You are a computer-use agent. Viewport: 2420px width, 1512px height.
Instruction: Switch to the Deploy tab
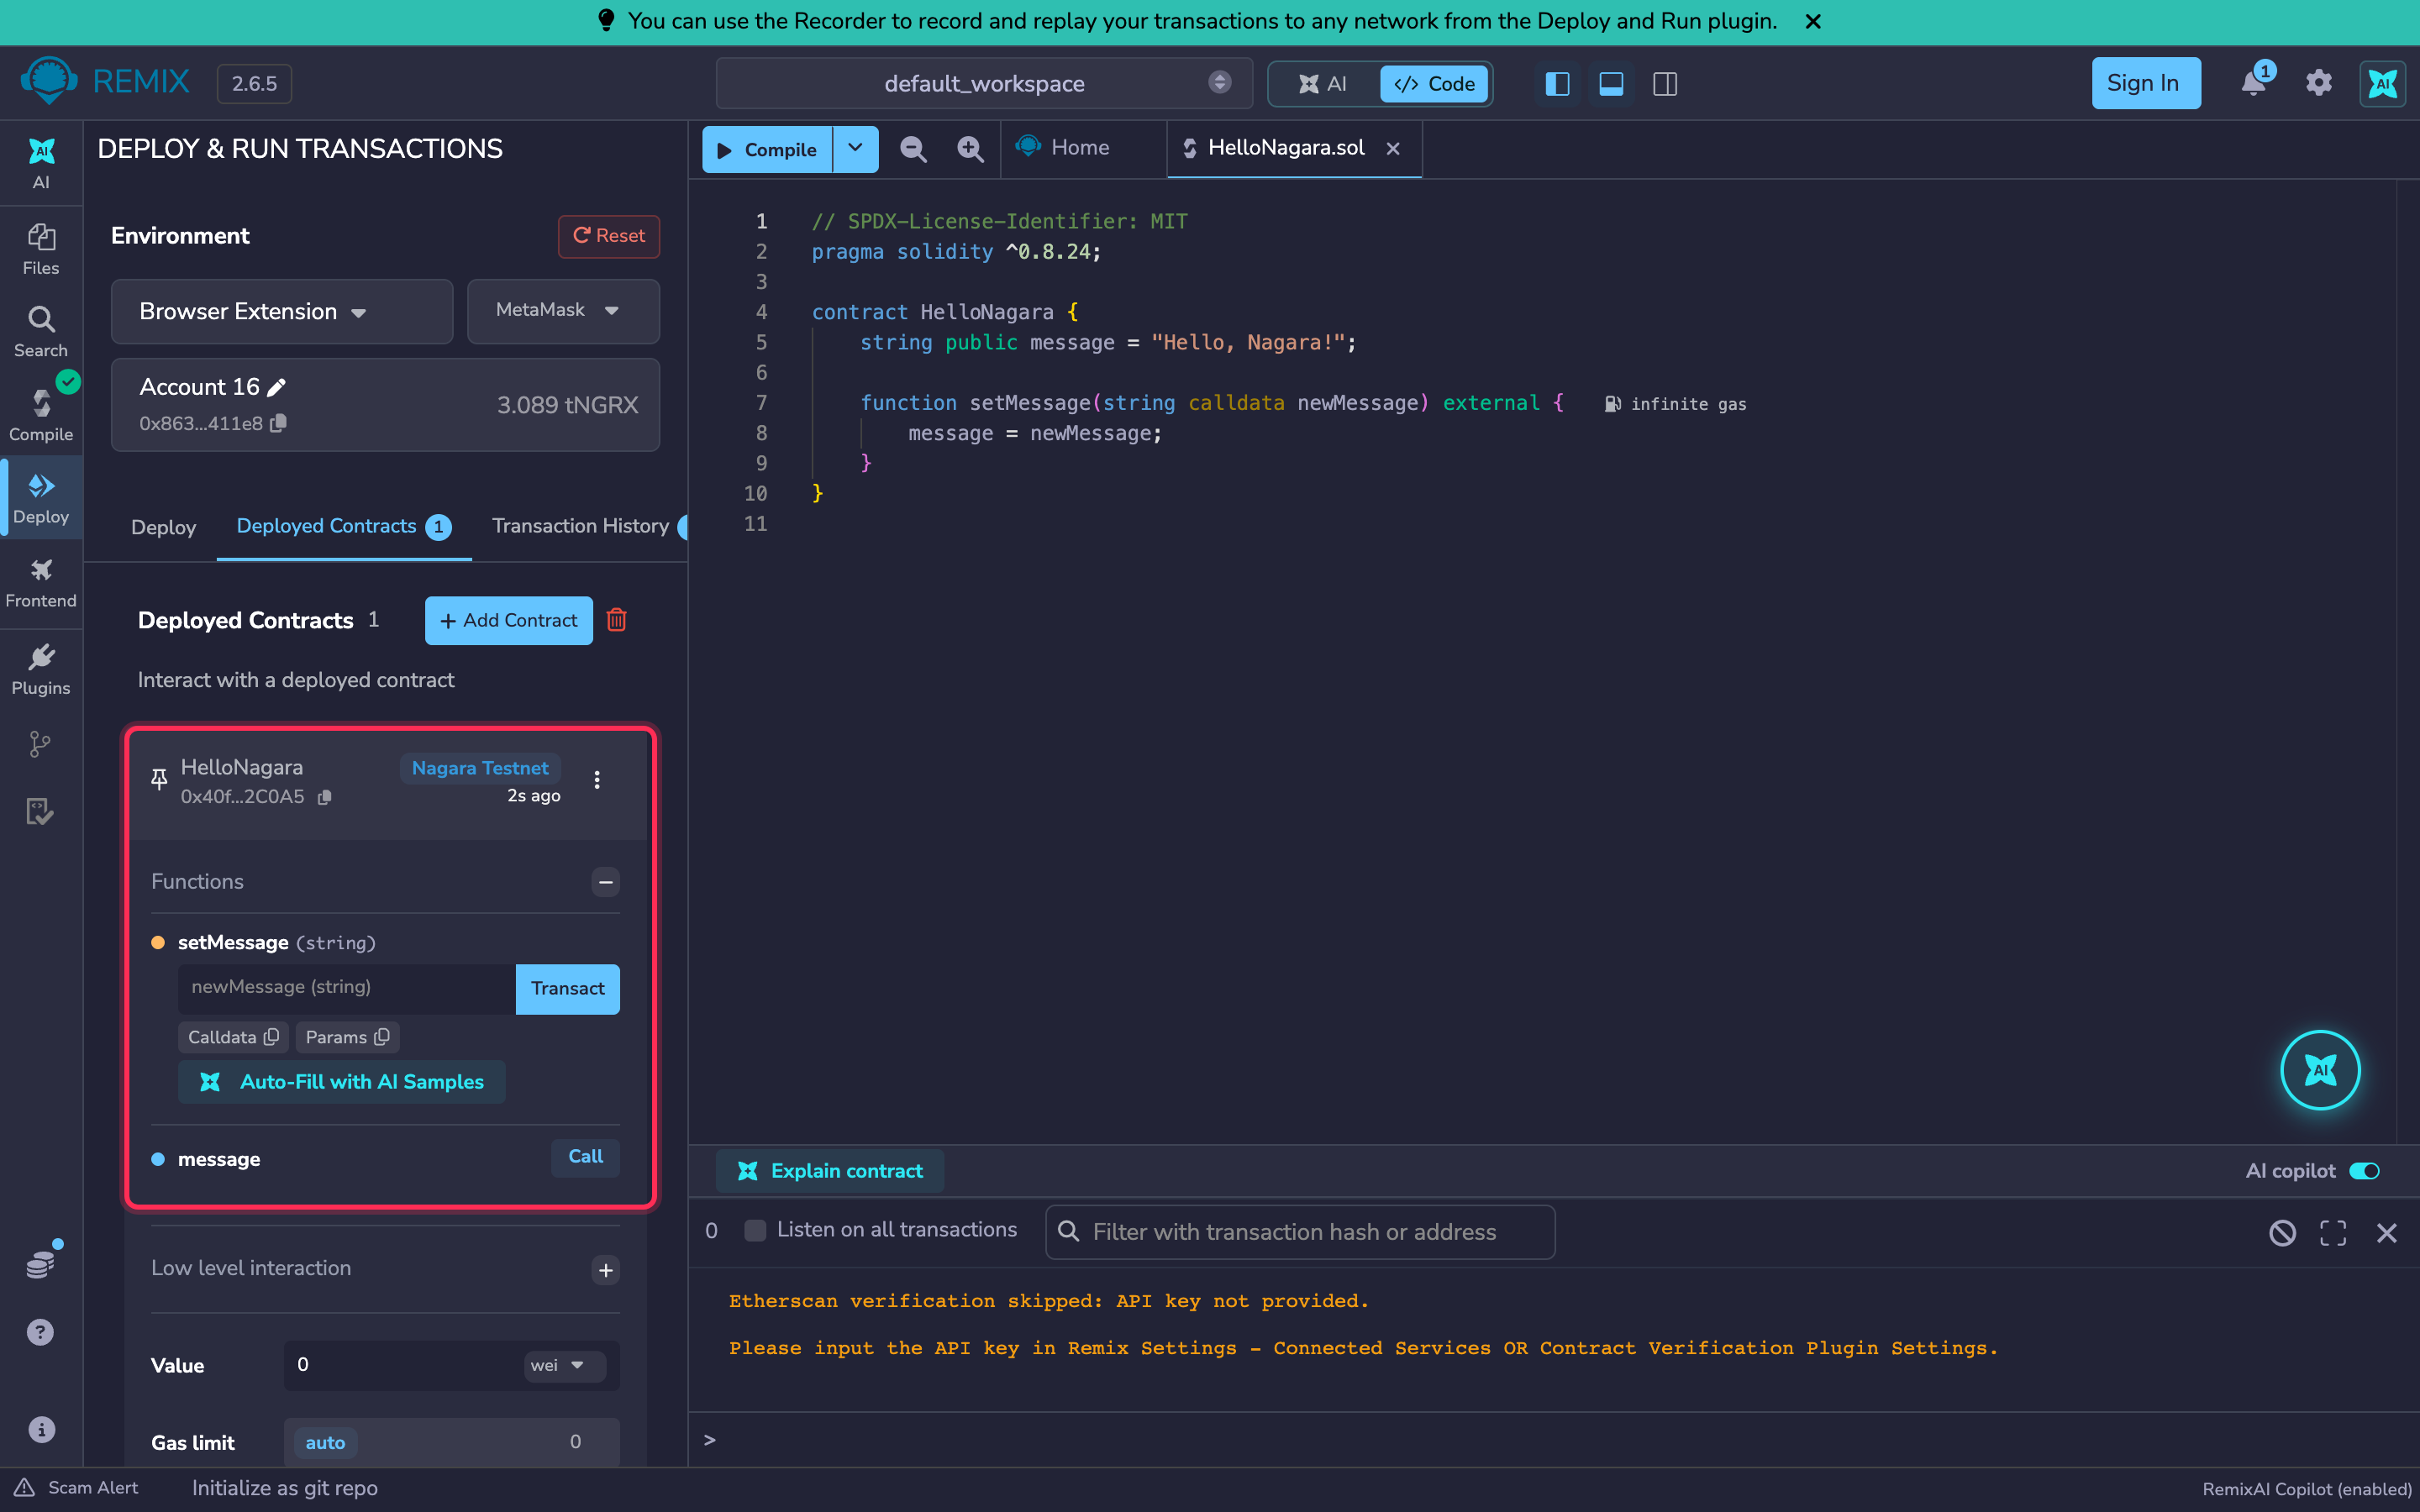[163, 527]
